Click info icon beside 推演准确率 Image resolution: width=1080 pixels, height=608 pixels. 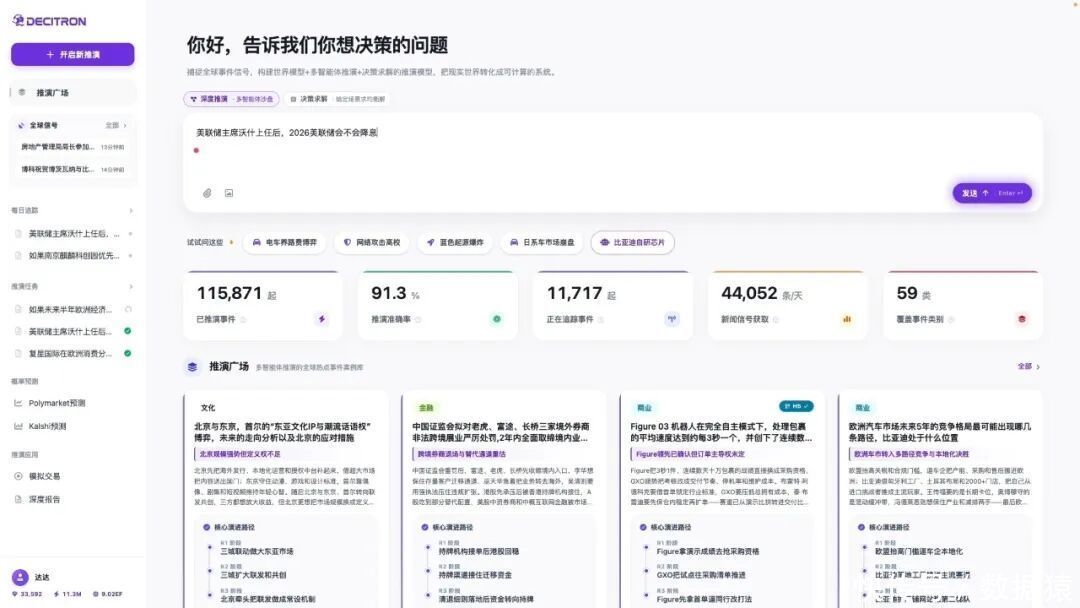(x=418, y=319)
